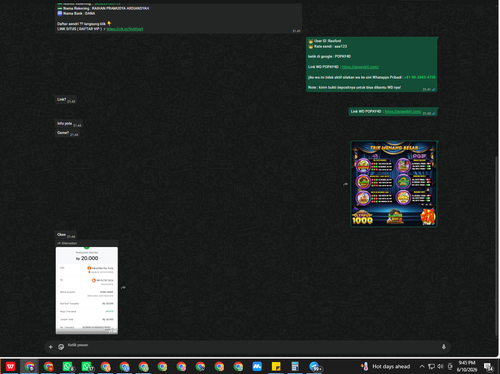Screen dimensions: 500x374
Task: Select the "Link?" message
Action: 66,100
